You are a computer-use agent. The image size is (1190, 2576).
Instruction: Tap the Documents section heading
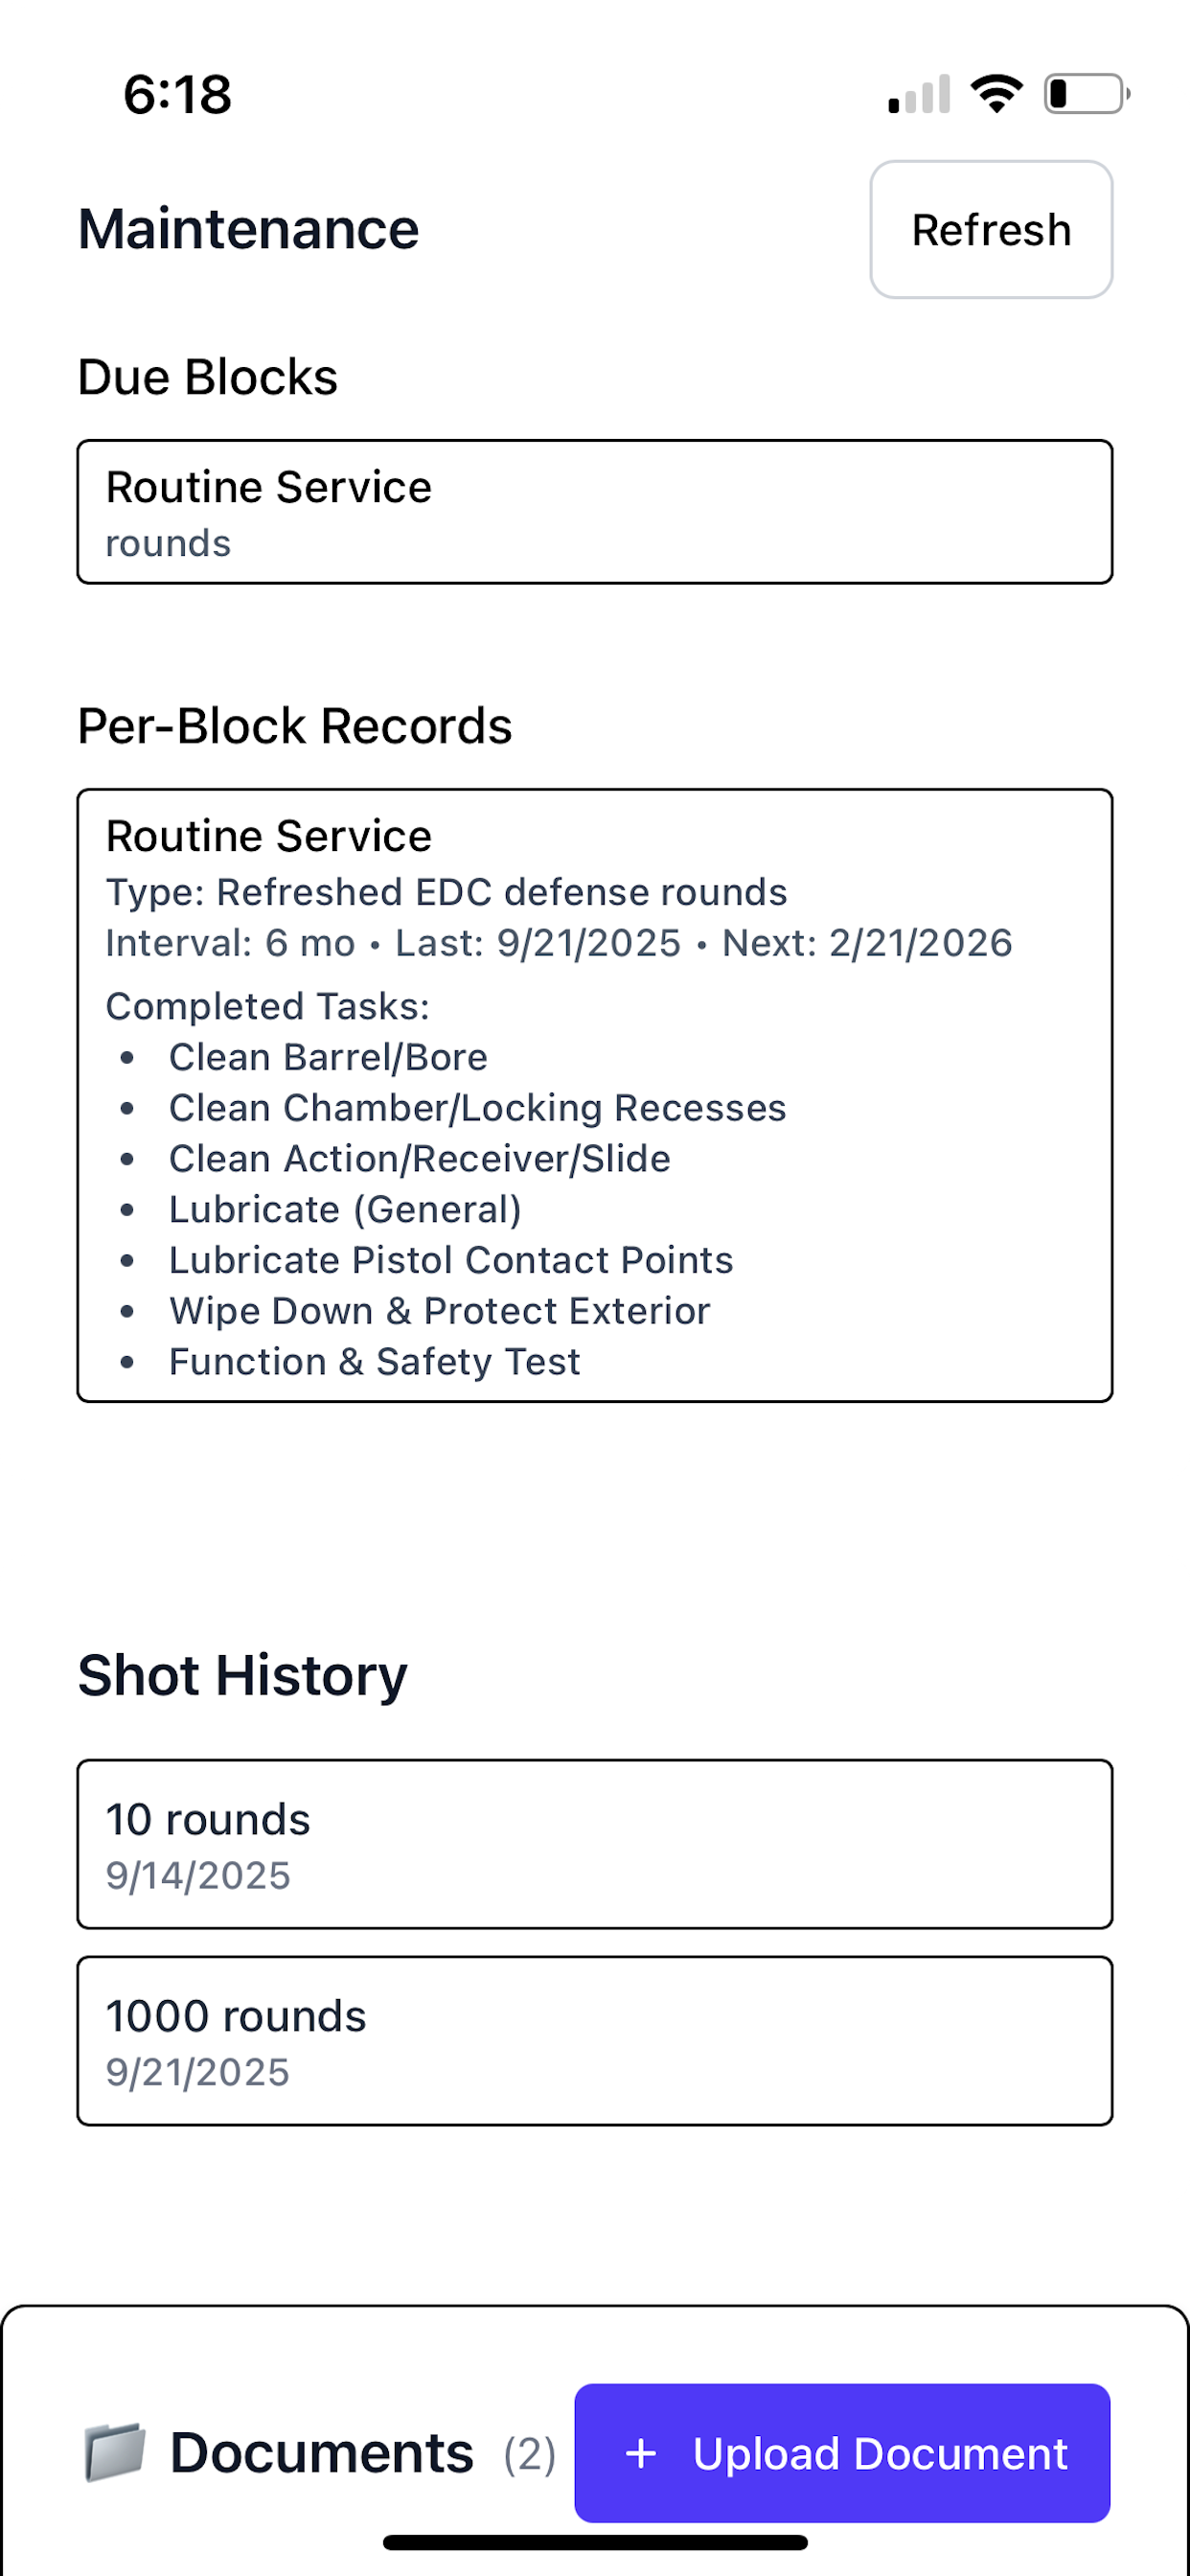tap(321, 2453)
